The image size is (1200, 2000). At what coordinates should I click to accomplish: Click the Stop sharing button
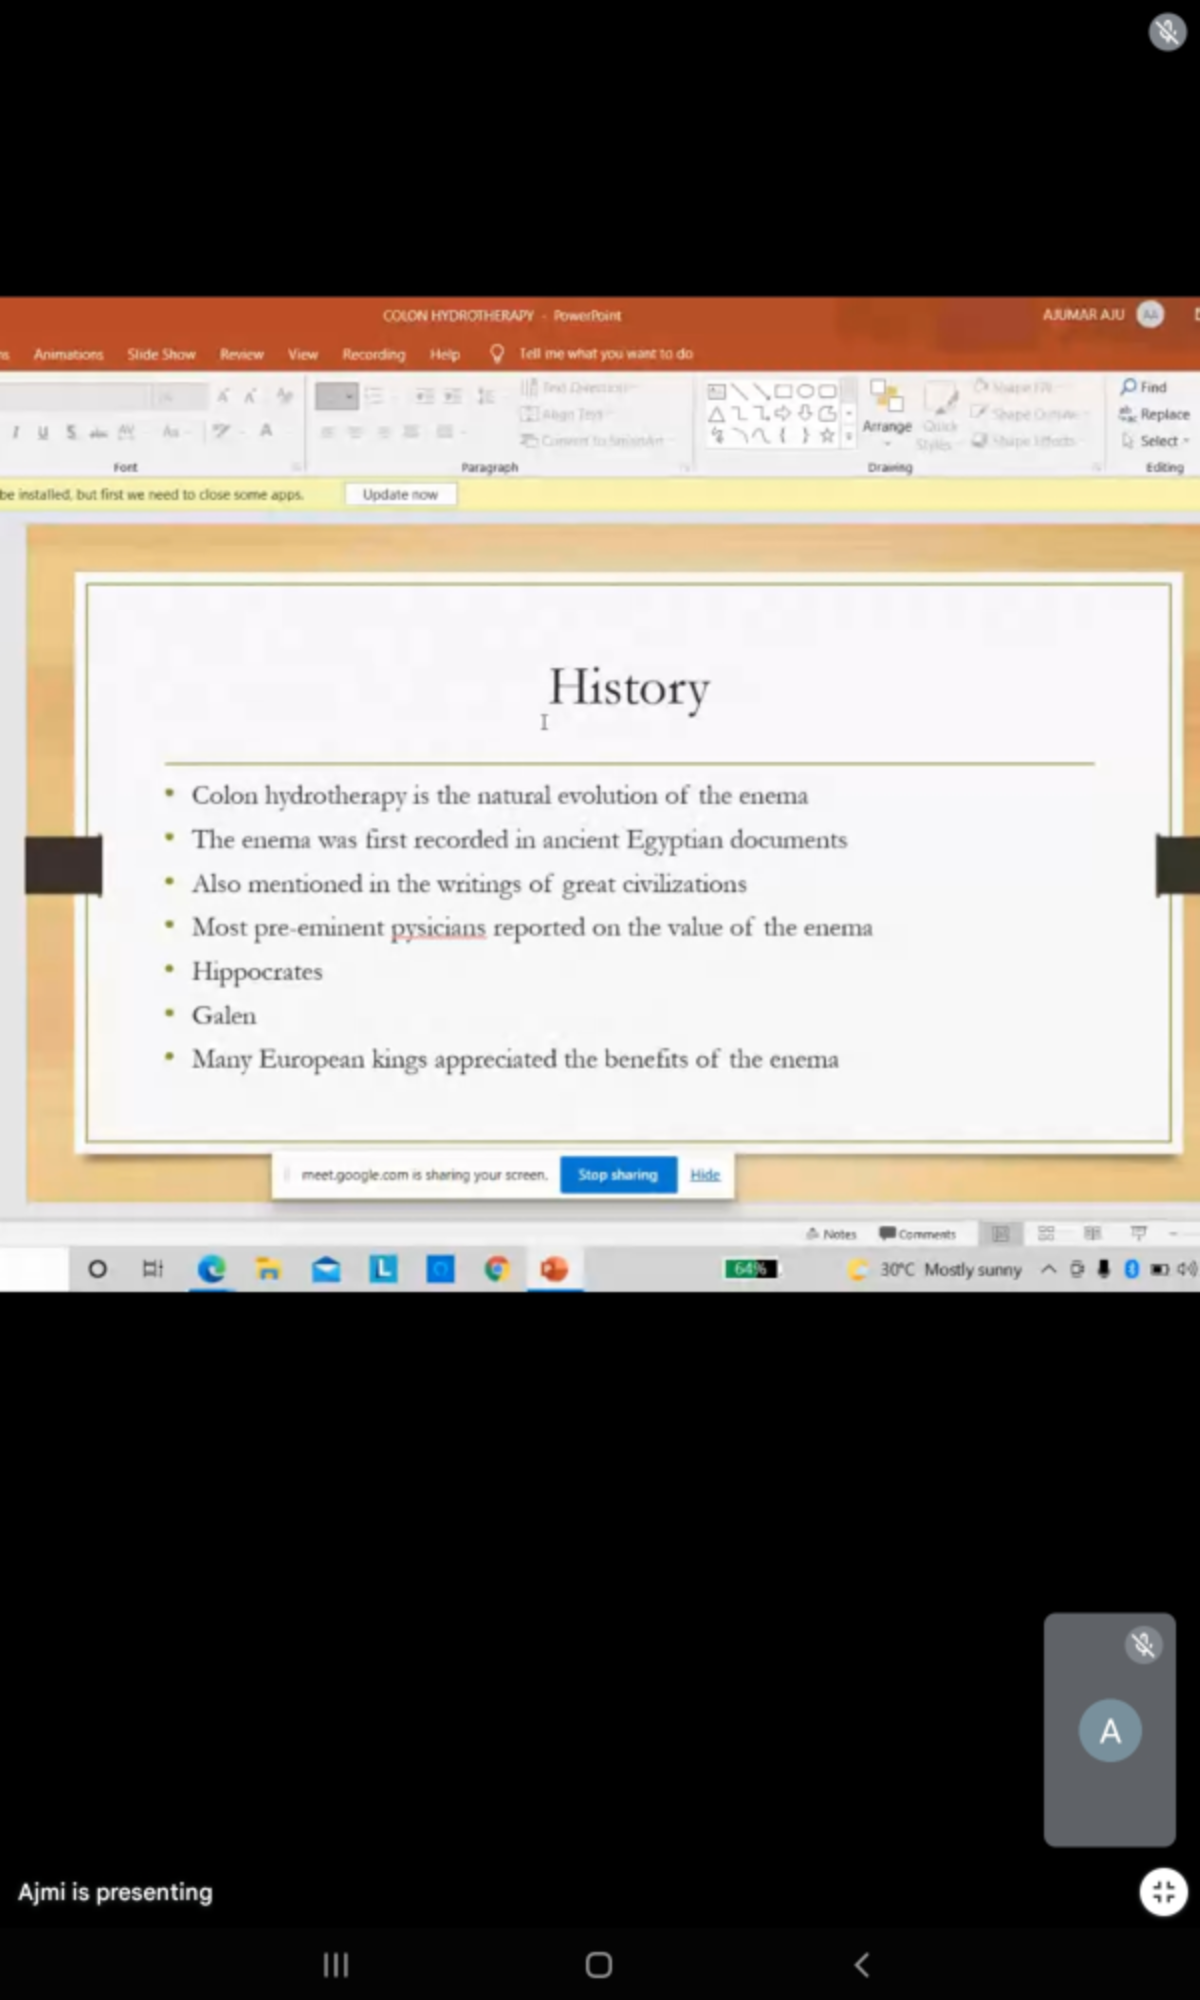click(x=618, y=1175)
